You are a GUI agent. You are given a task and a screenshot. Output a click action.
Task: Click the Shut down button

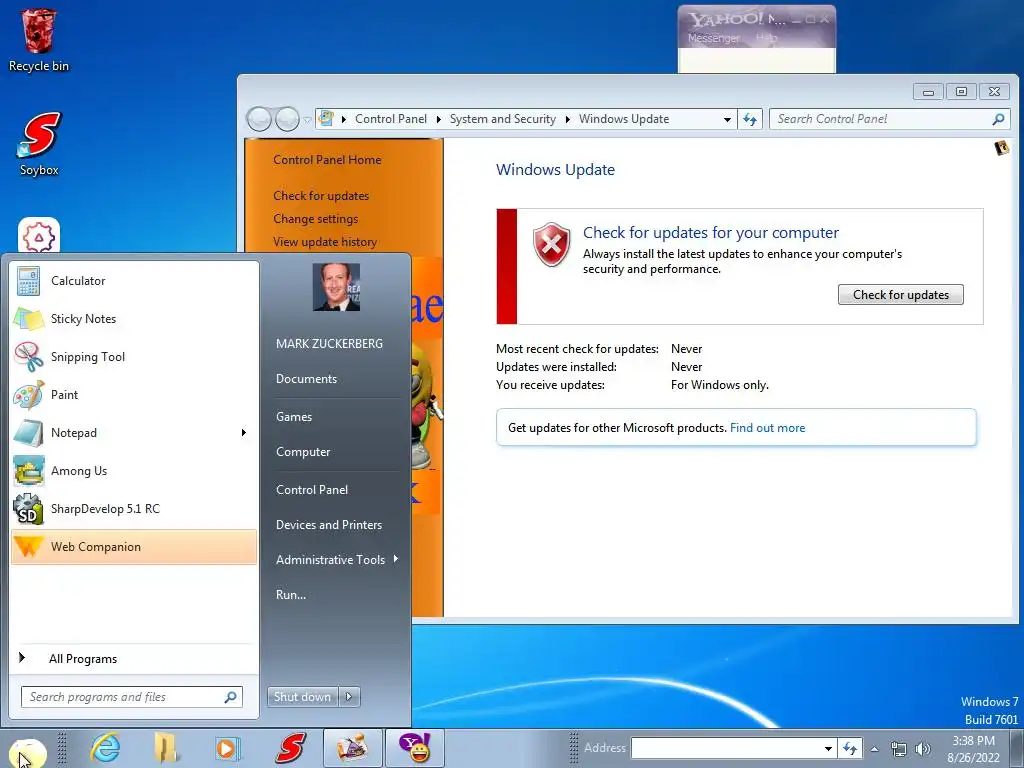[303, 697]
